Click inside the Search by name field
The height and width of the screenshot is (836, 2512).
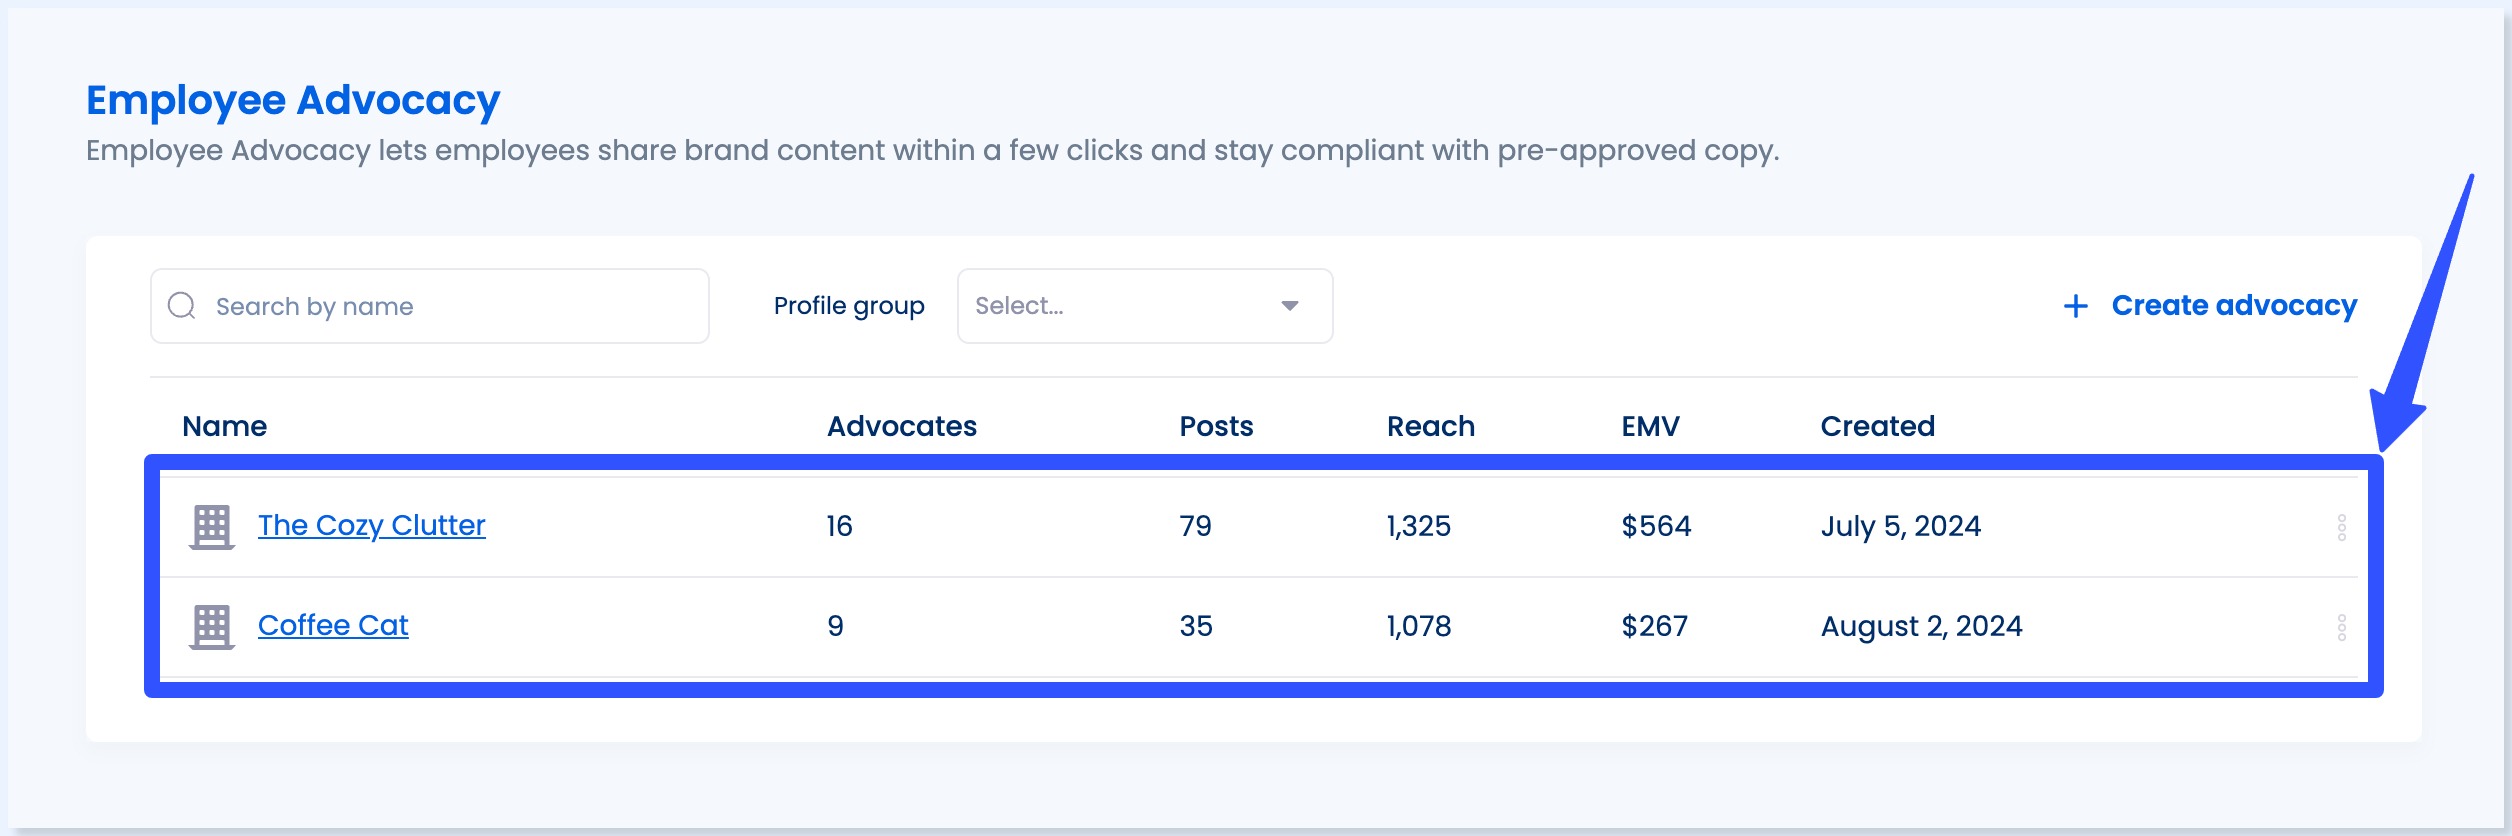point(430,305)
